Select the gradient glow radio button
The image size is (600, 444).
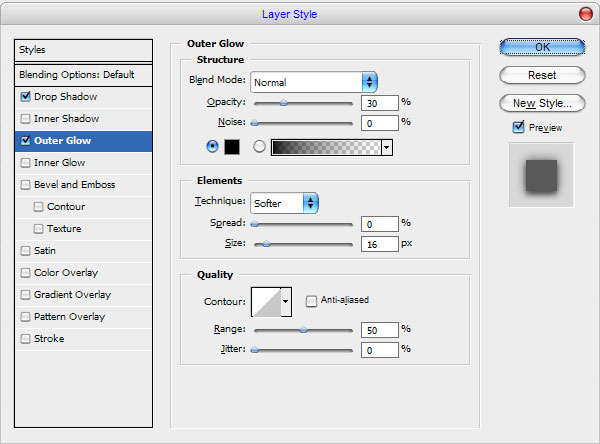pos(259,147)
